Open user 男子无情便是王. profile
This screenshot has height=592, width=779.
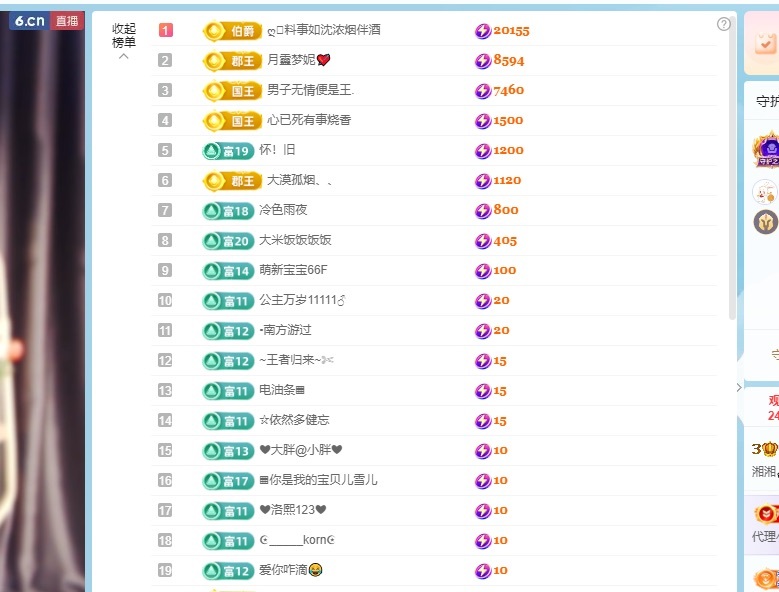pyautogui.click(x=310, y=91)
